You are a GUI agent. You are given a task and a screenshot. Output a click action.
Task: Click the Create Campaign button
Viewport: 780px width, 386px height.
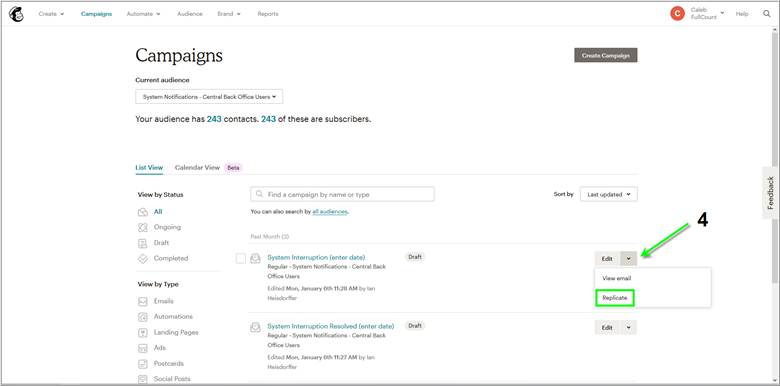click(605, 55)
